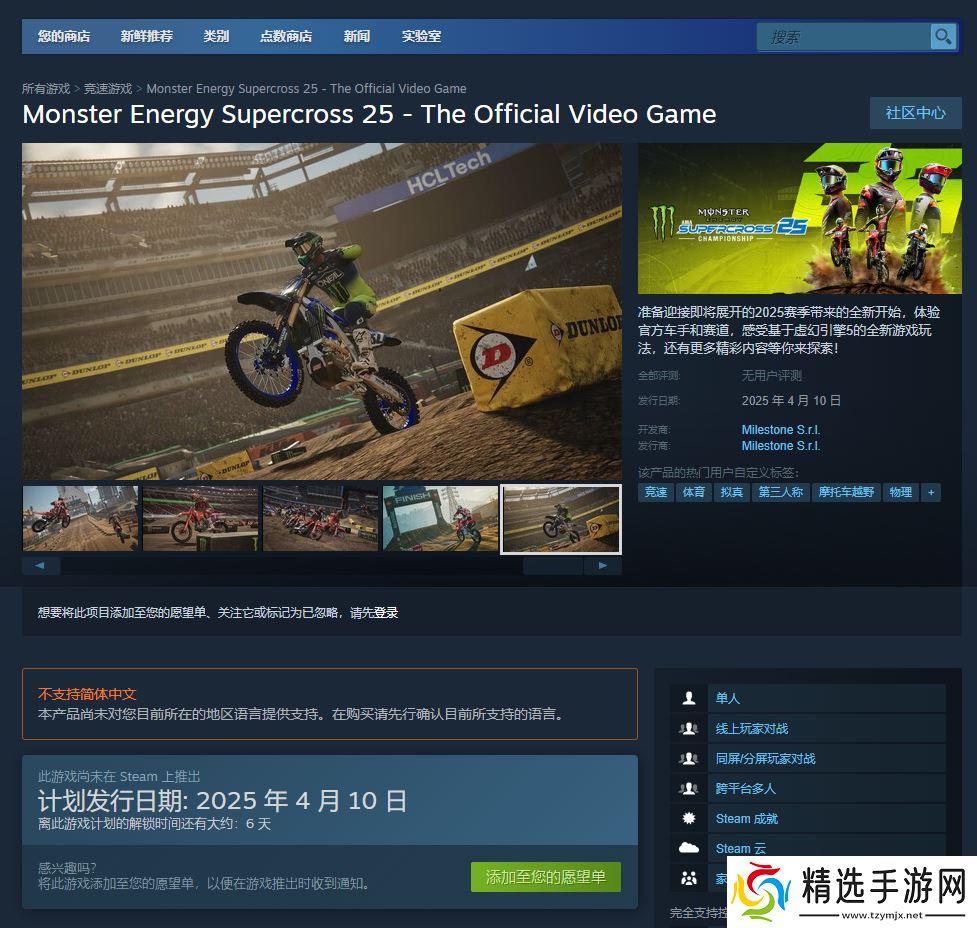Screen dimensions: 977x928
Task: Click the Steam achievements star icon
Action: 688,818
